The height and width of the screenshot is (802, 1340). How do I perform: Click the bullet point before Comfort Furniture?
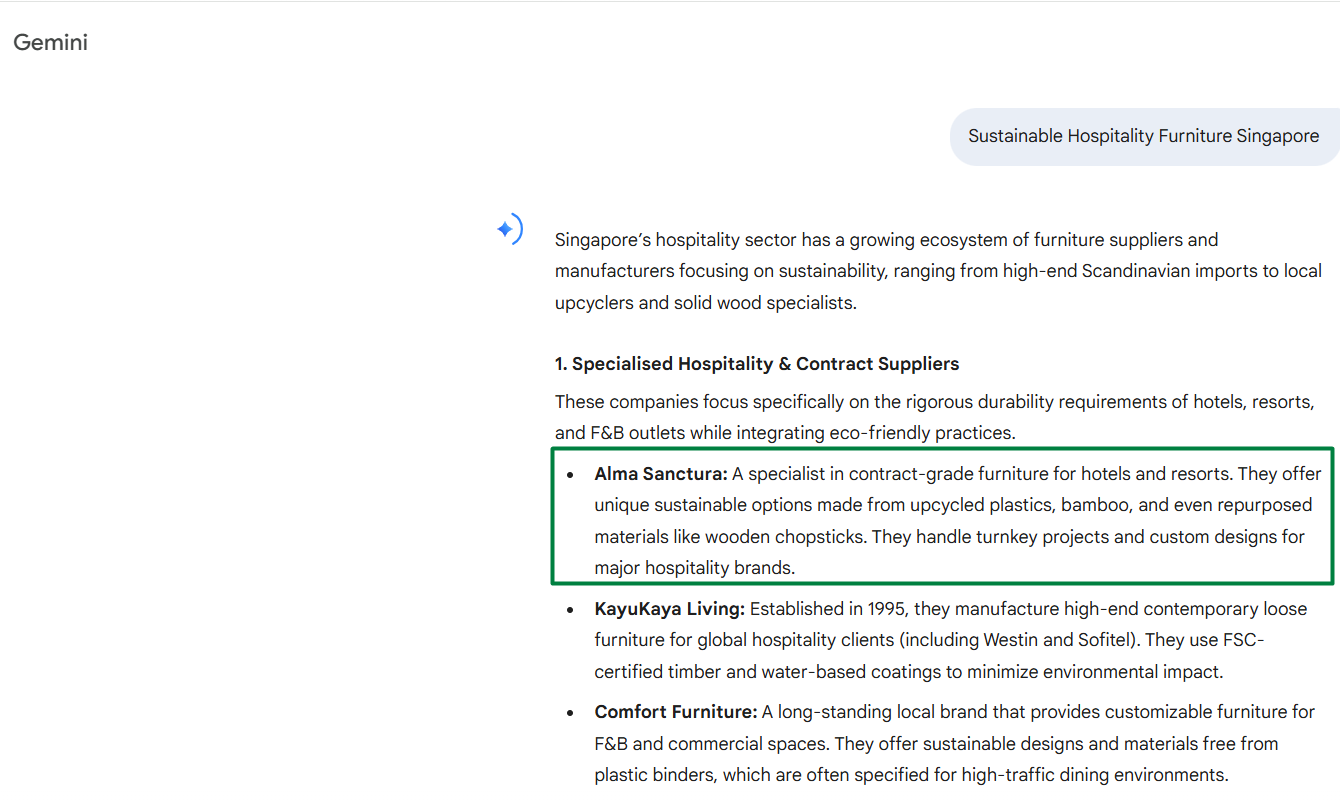pos(570,713)
